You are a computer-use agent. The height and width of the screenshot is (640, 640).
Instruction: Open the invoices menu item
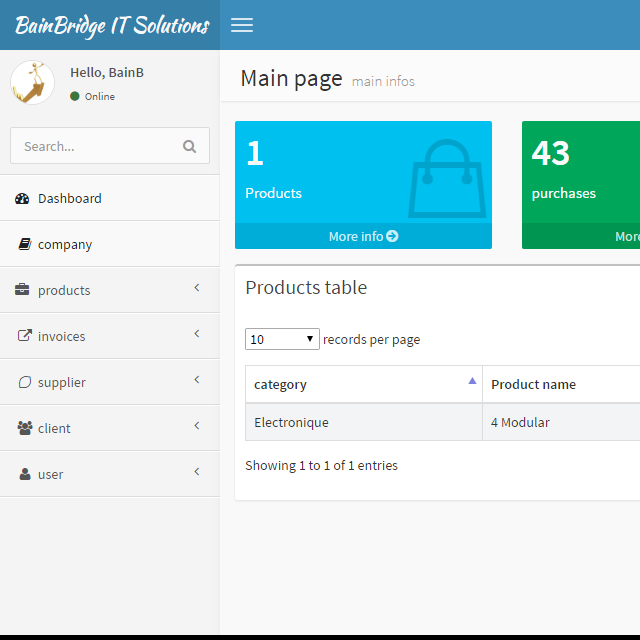tap(110, 336)
